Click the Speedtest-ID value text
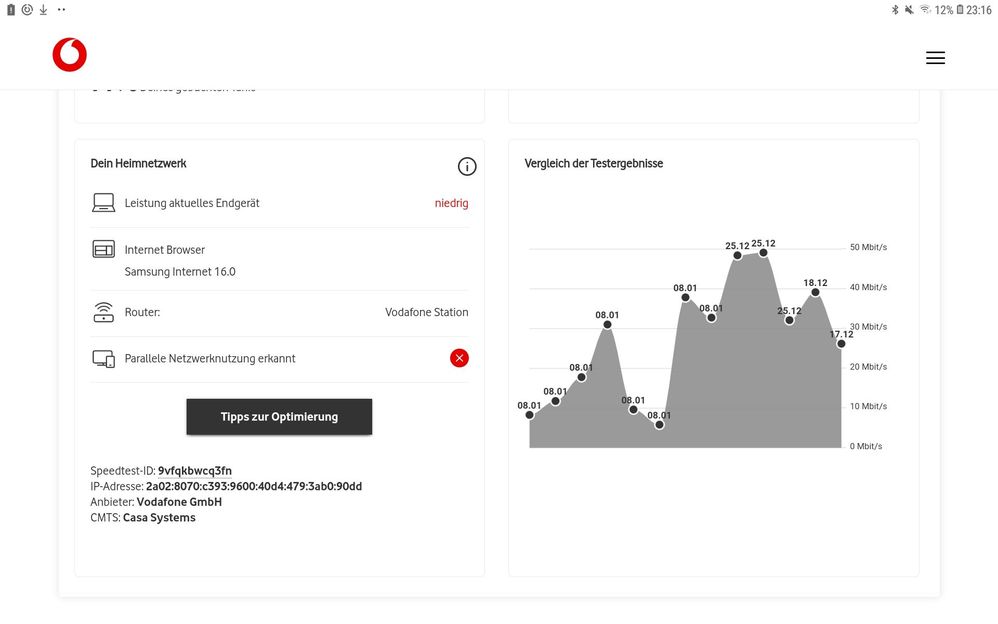Viewport: 998px width, 624px height. point(195,470)
